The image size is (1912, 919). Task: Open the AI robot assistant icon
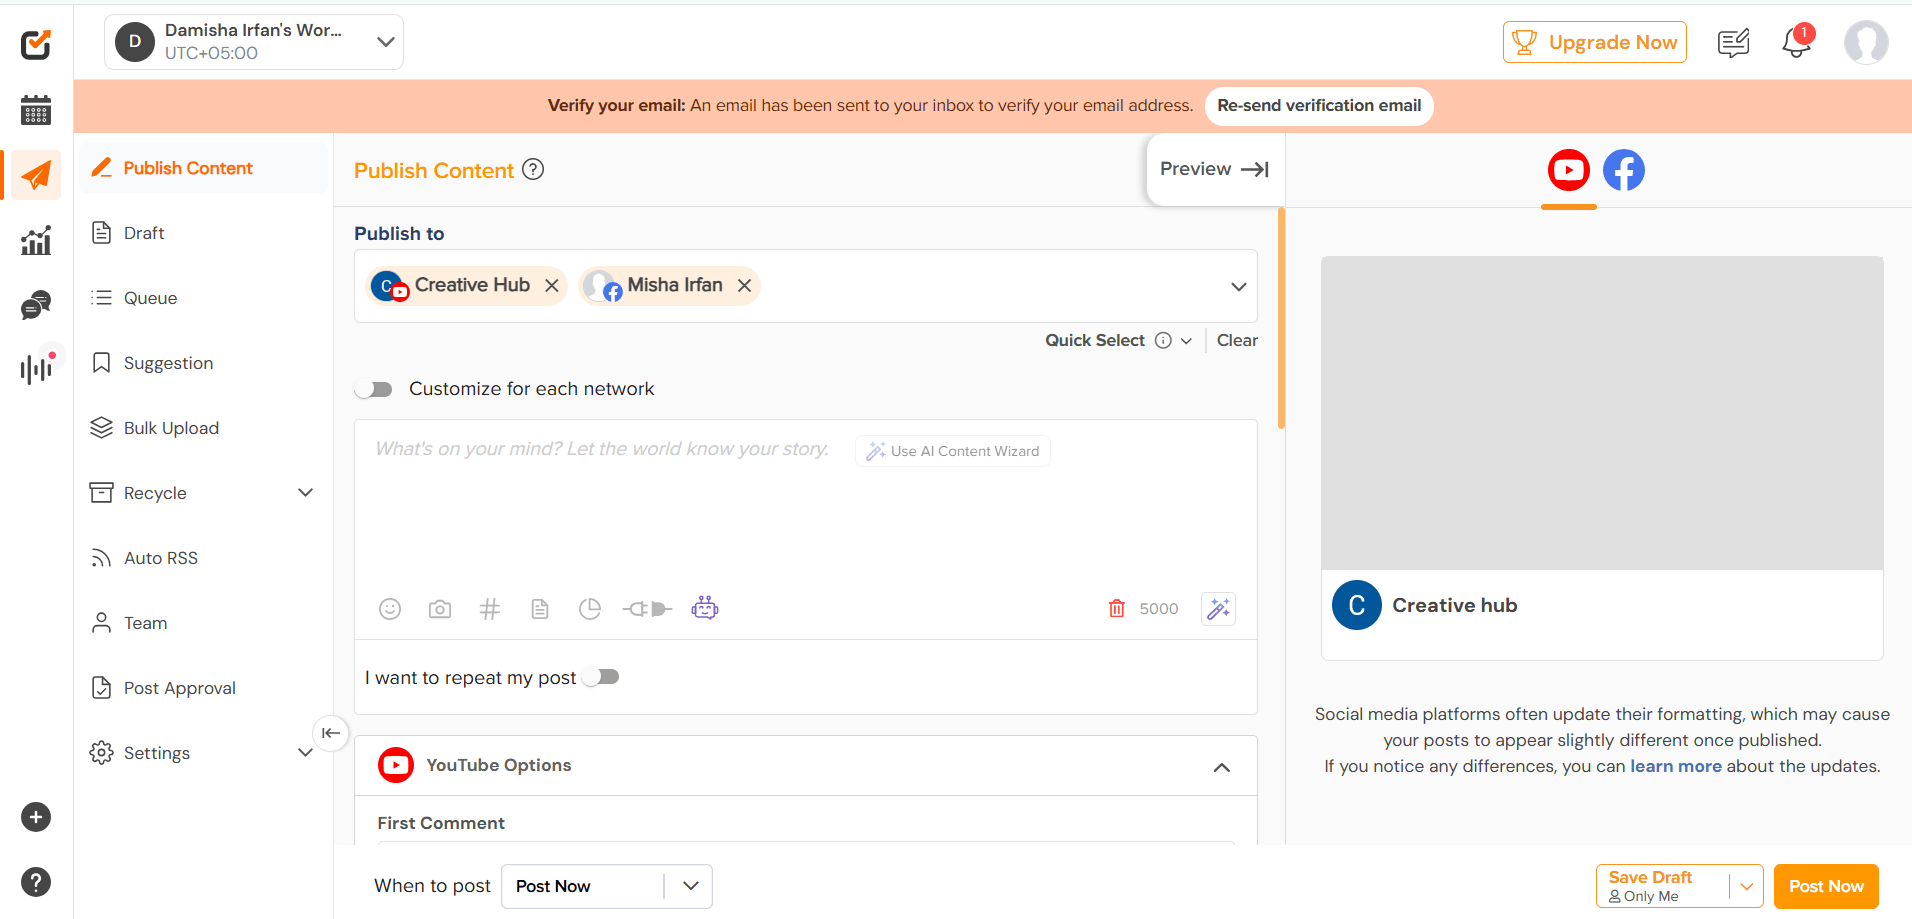point(705,608)
